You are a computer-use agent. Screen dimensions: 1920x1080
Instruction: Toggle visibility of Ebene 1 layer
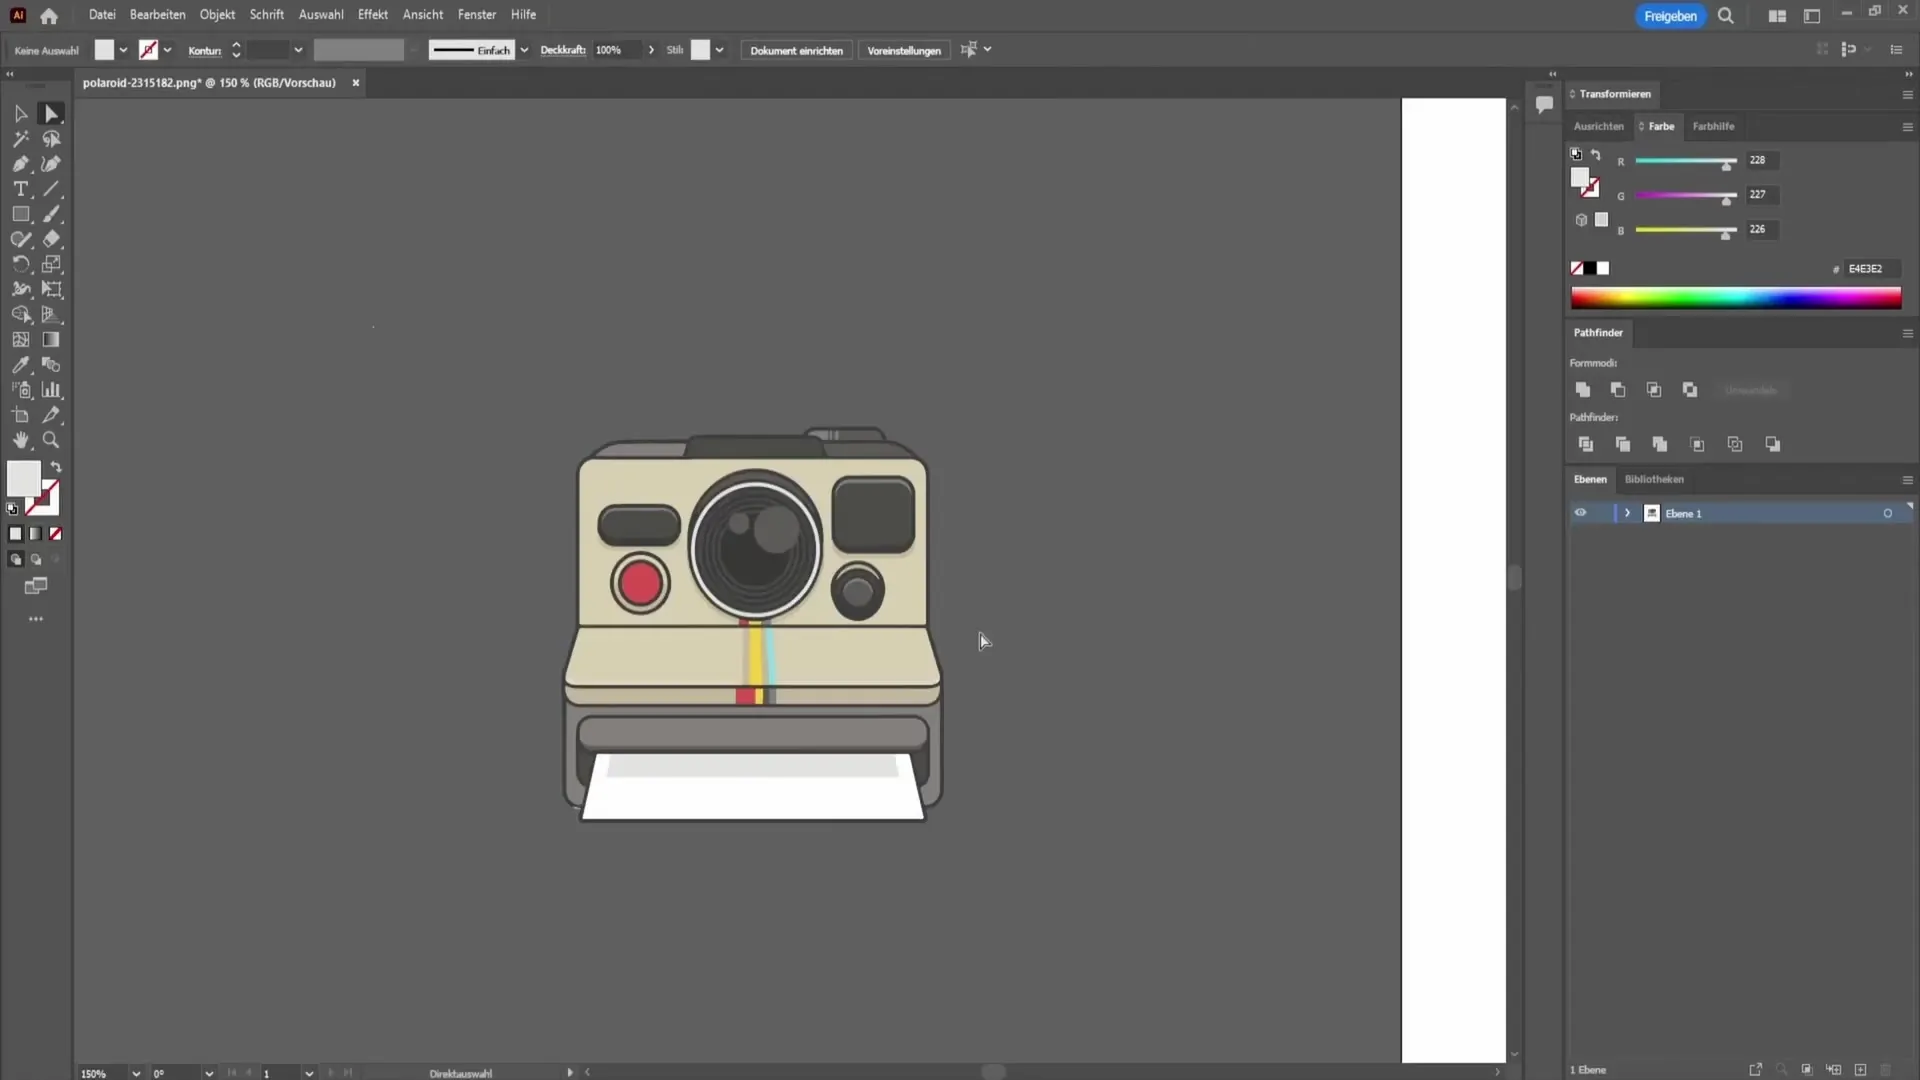click(1580, 513)
